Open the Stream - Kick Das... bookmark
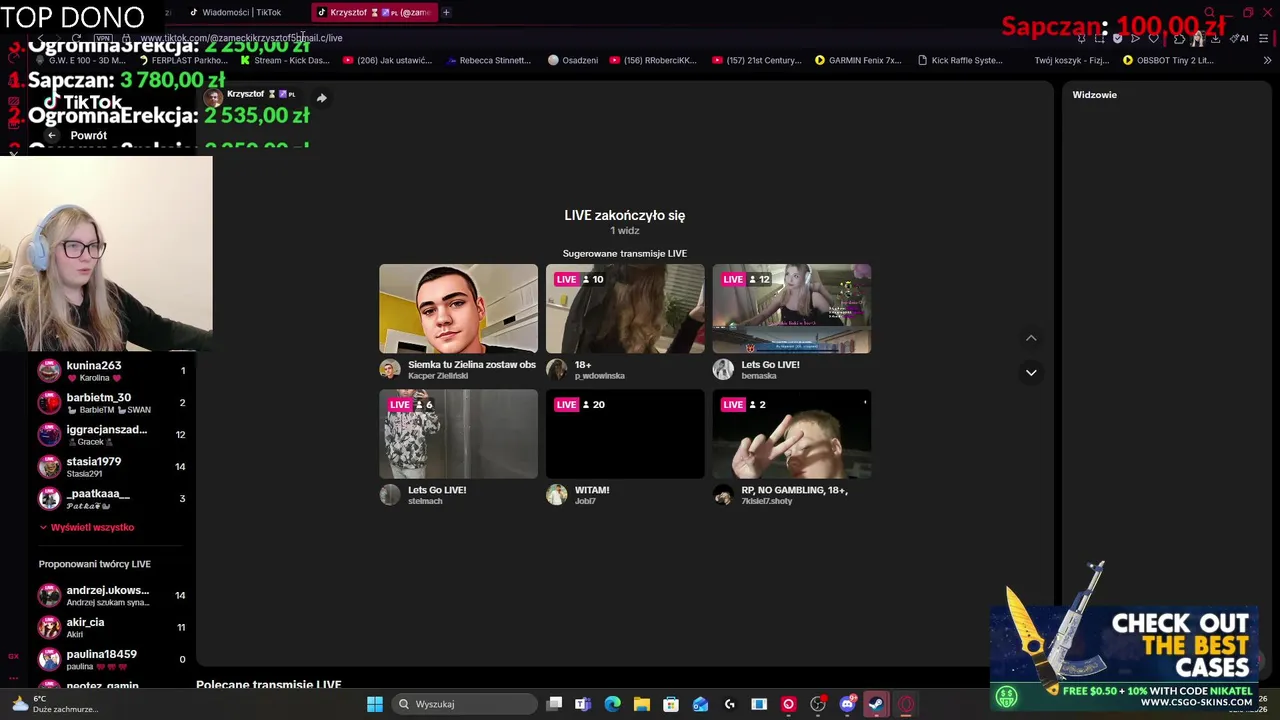The height and width of the screenshot is (720, 1280). click(x=285, y=60)
